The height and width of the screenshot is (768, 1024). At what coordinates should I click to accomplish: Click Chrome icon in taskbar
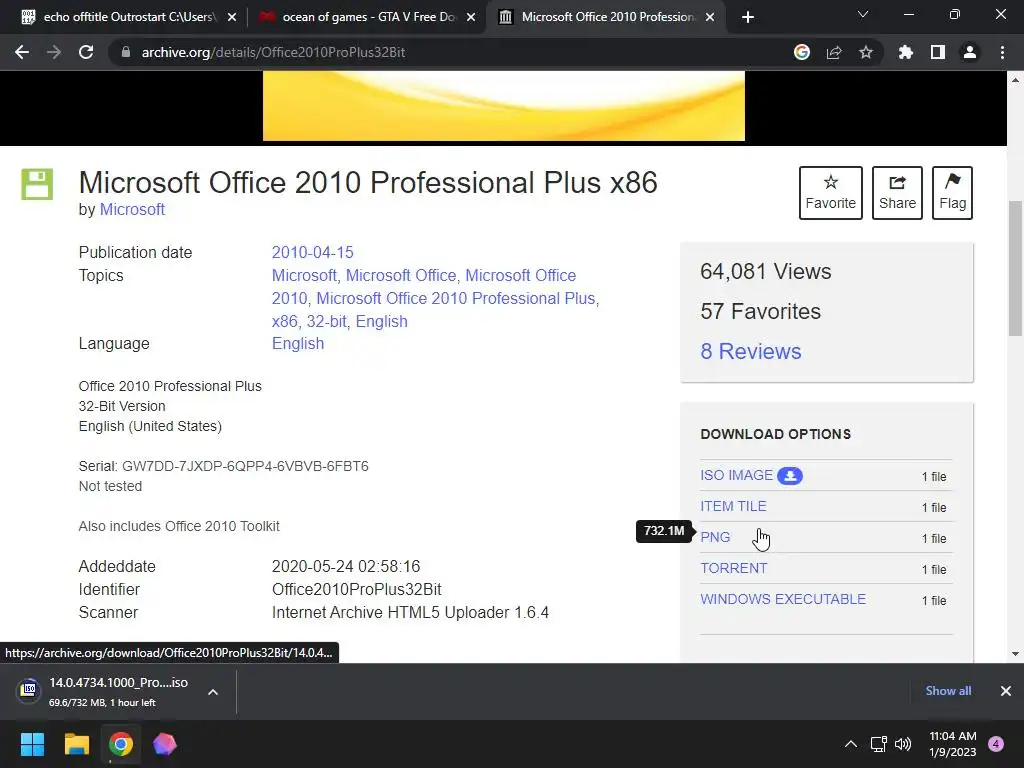click(x=121, y=744)
